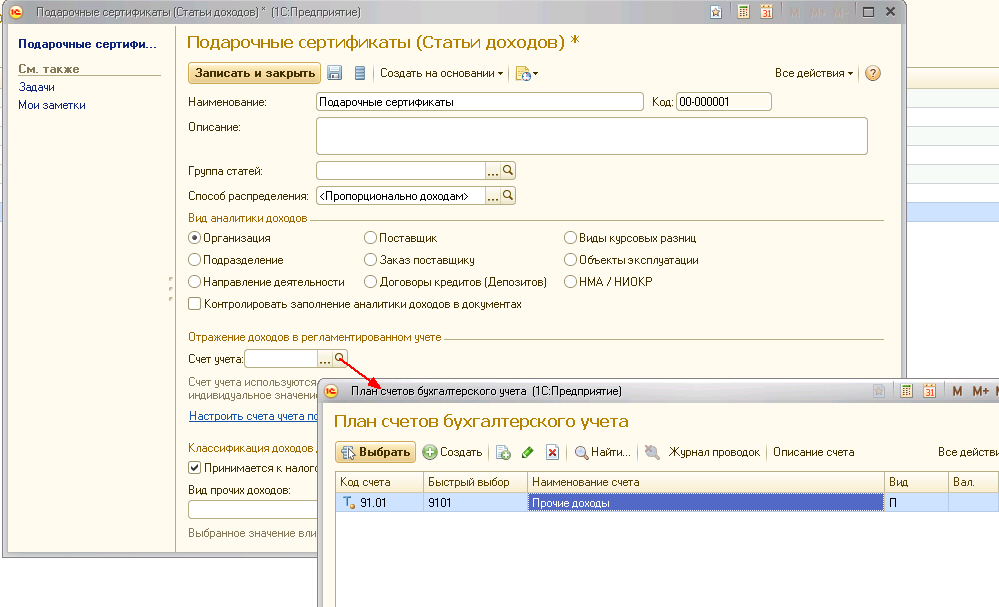Open Настроить счета учета link
The image size is (999, 607).
tap(253, 416)
